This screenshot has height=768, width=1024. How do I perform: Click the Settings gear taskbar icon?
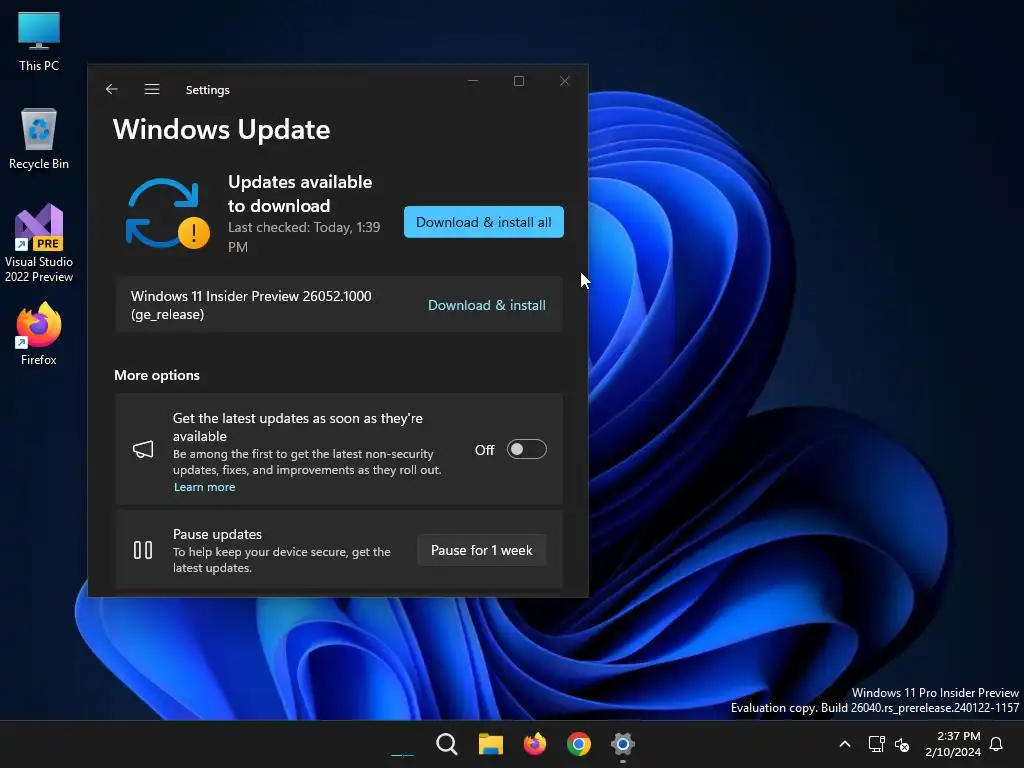pyautogui.click(x=622, y=744)
